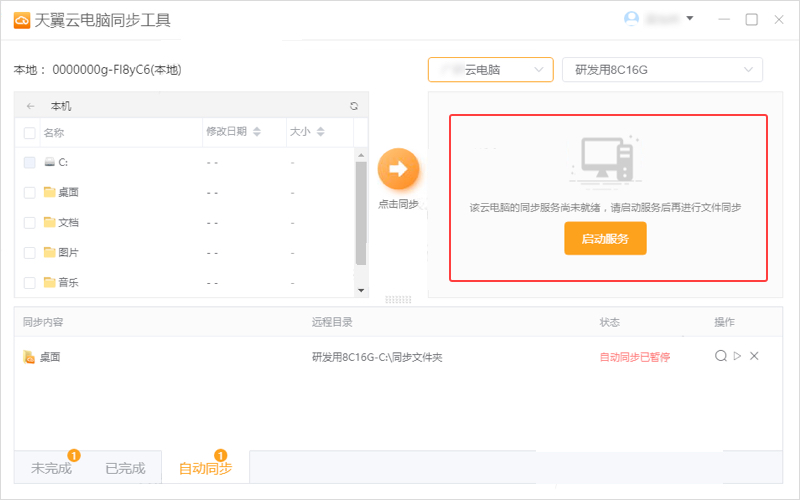Screen dimensions: 800x500
Task: Click the local name 0000000g-FI8yC6(本地)
Action: tap(117, 69)
